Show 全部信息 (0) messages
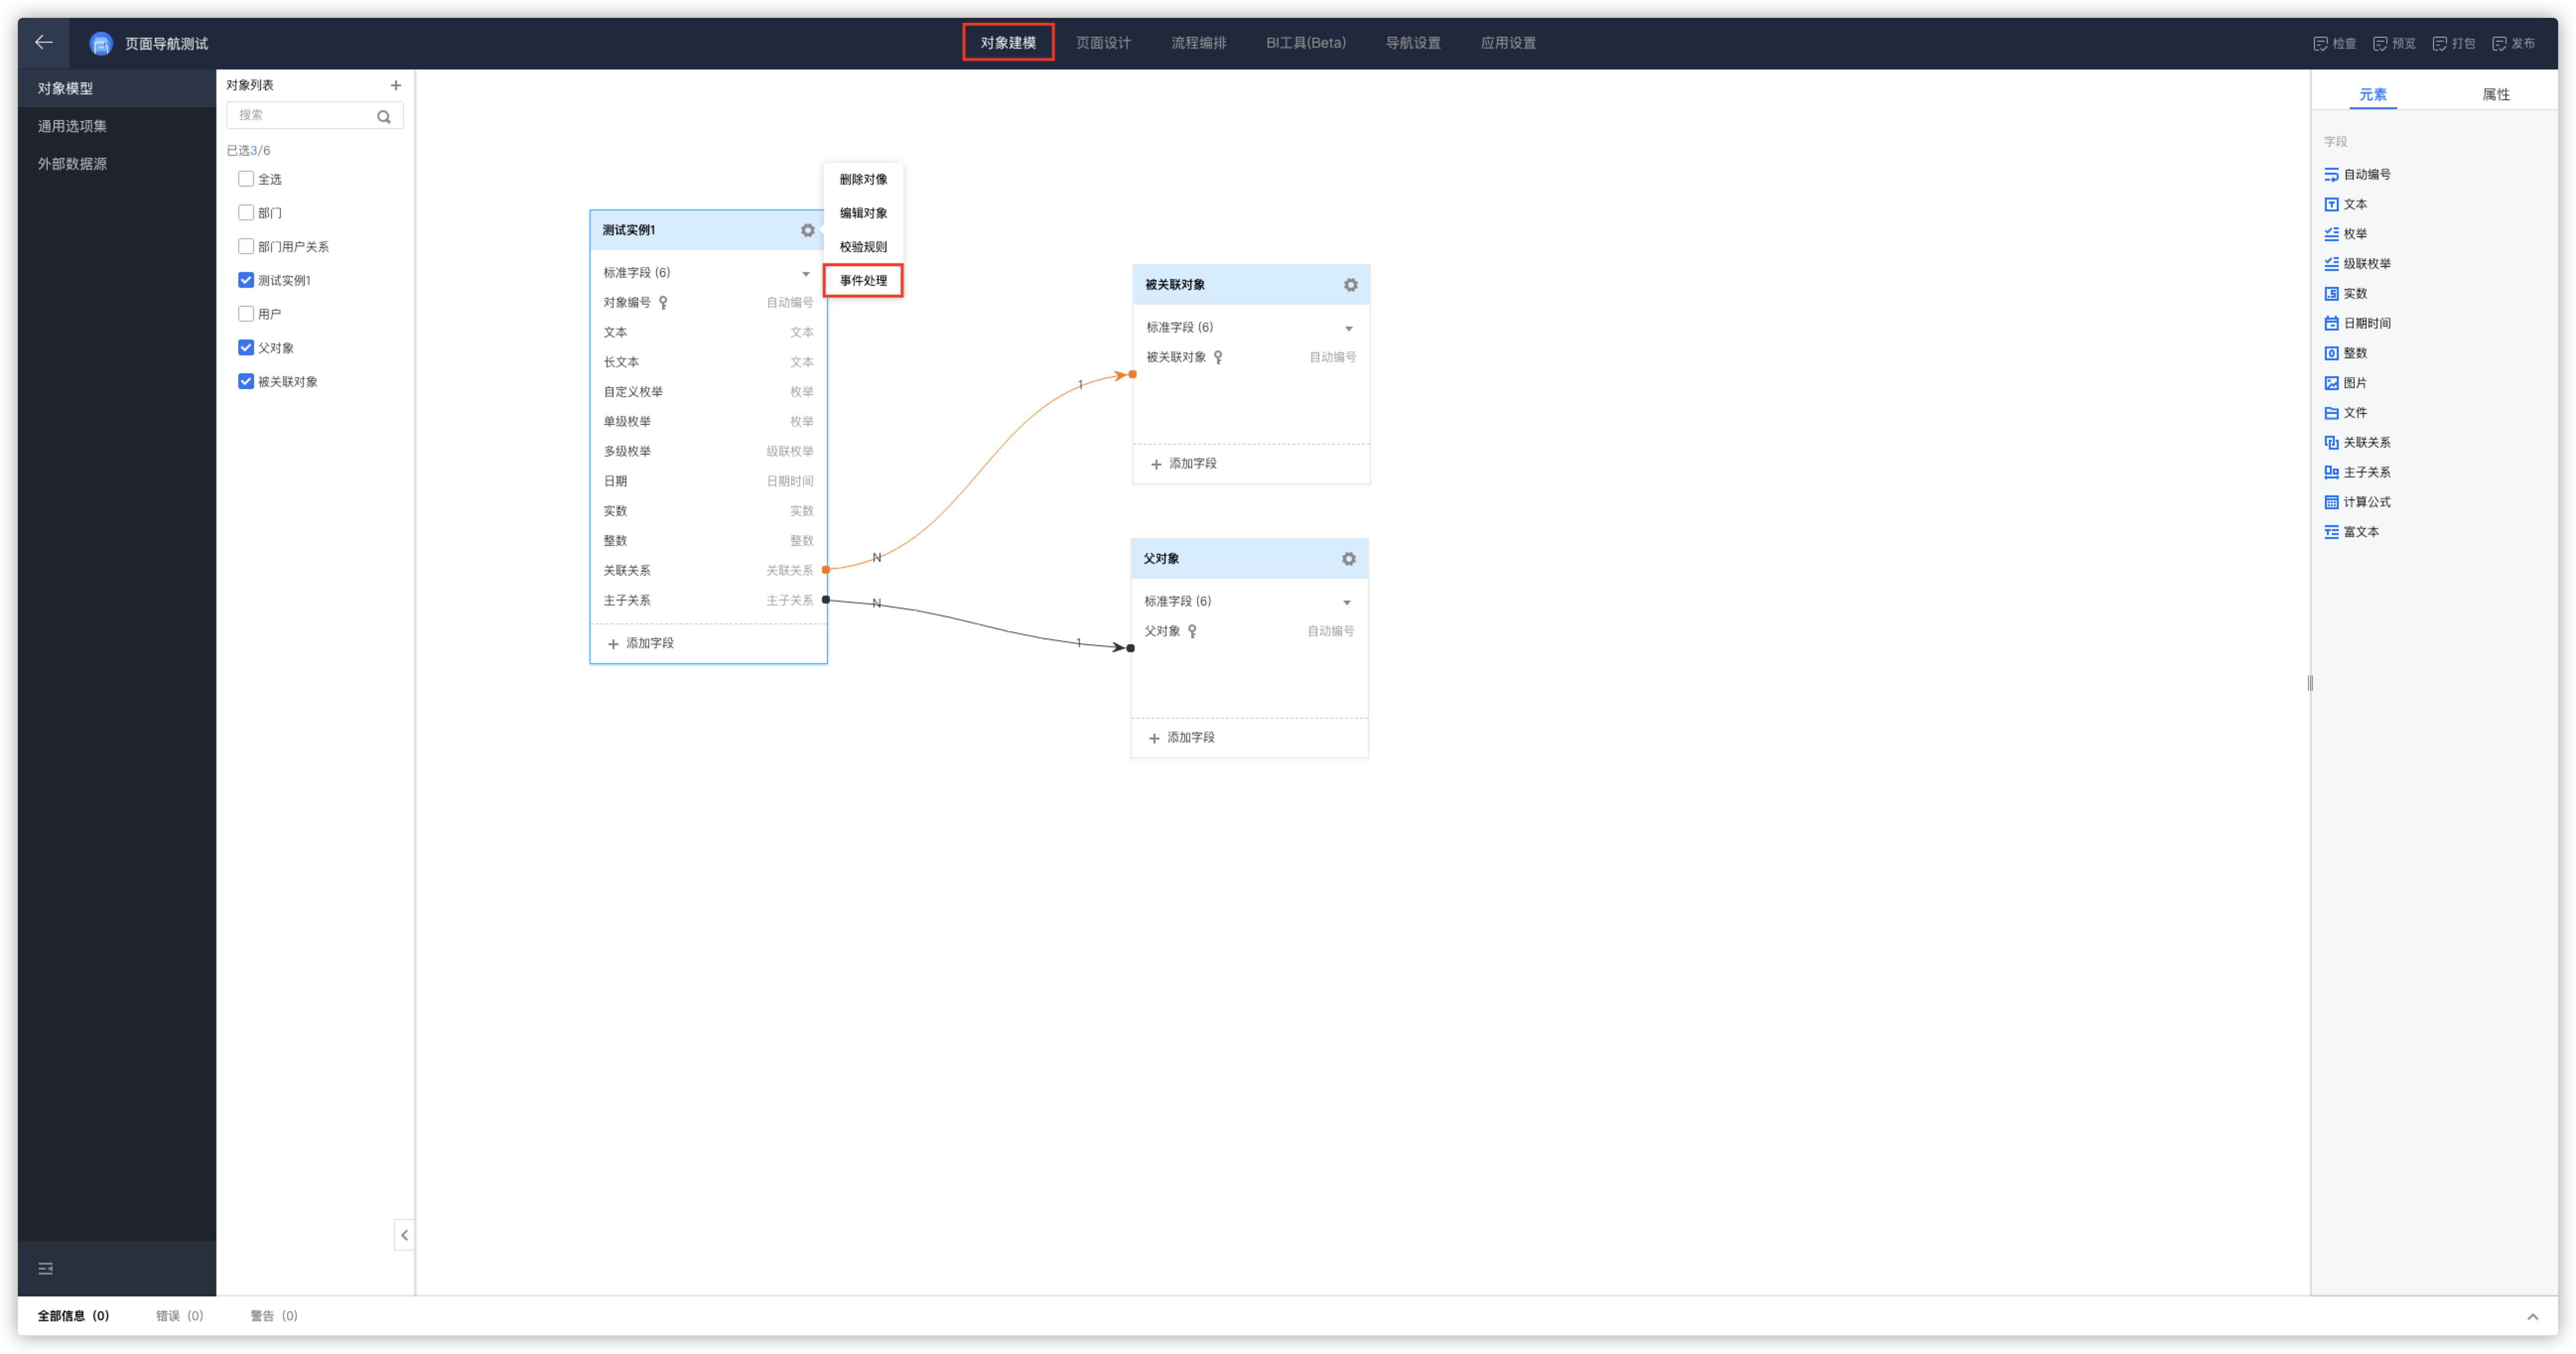Viewport: 2576px width, 1354px height. 73,1316
